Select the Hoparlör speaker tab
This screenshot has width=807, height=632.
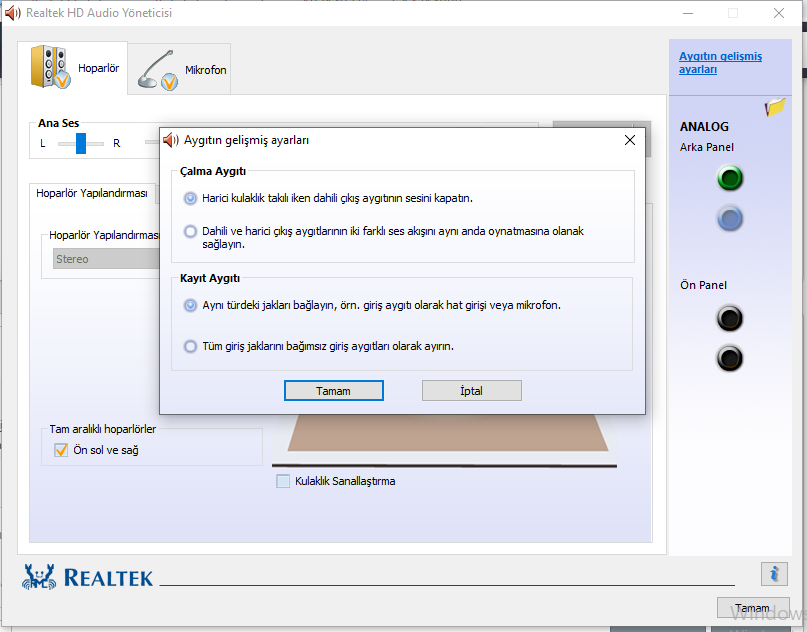click(x=73, y=68)
